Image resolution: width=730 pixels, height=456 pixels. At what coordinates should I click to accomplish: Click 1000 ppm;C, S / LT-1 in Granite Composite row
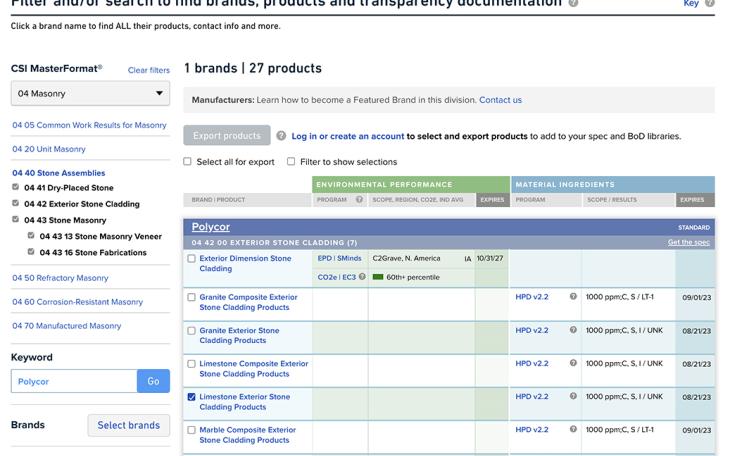pos(620,297)
